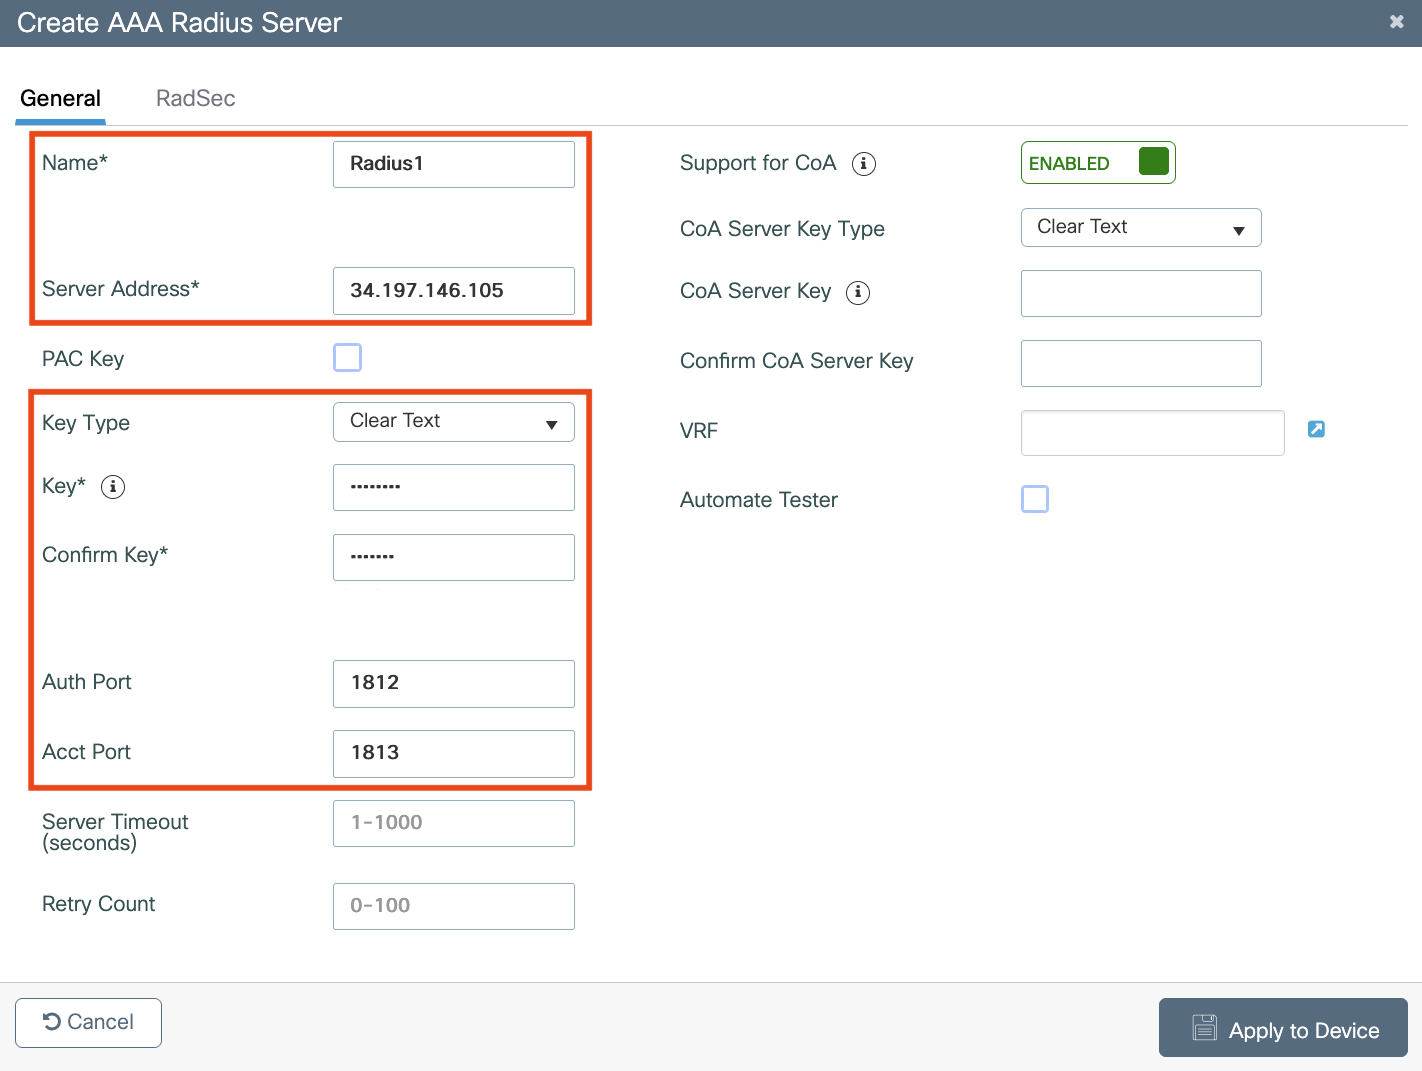1422x1071 pixels.
Task: Focus the Server Address field
Action: click(453, 291)
